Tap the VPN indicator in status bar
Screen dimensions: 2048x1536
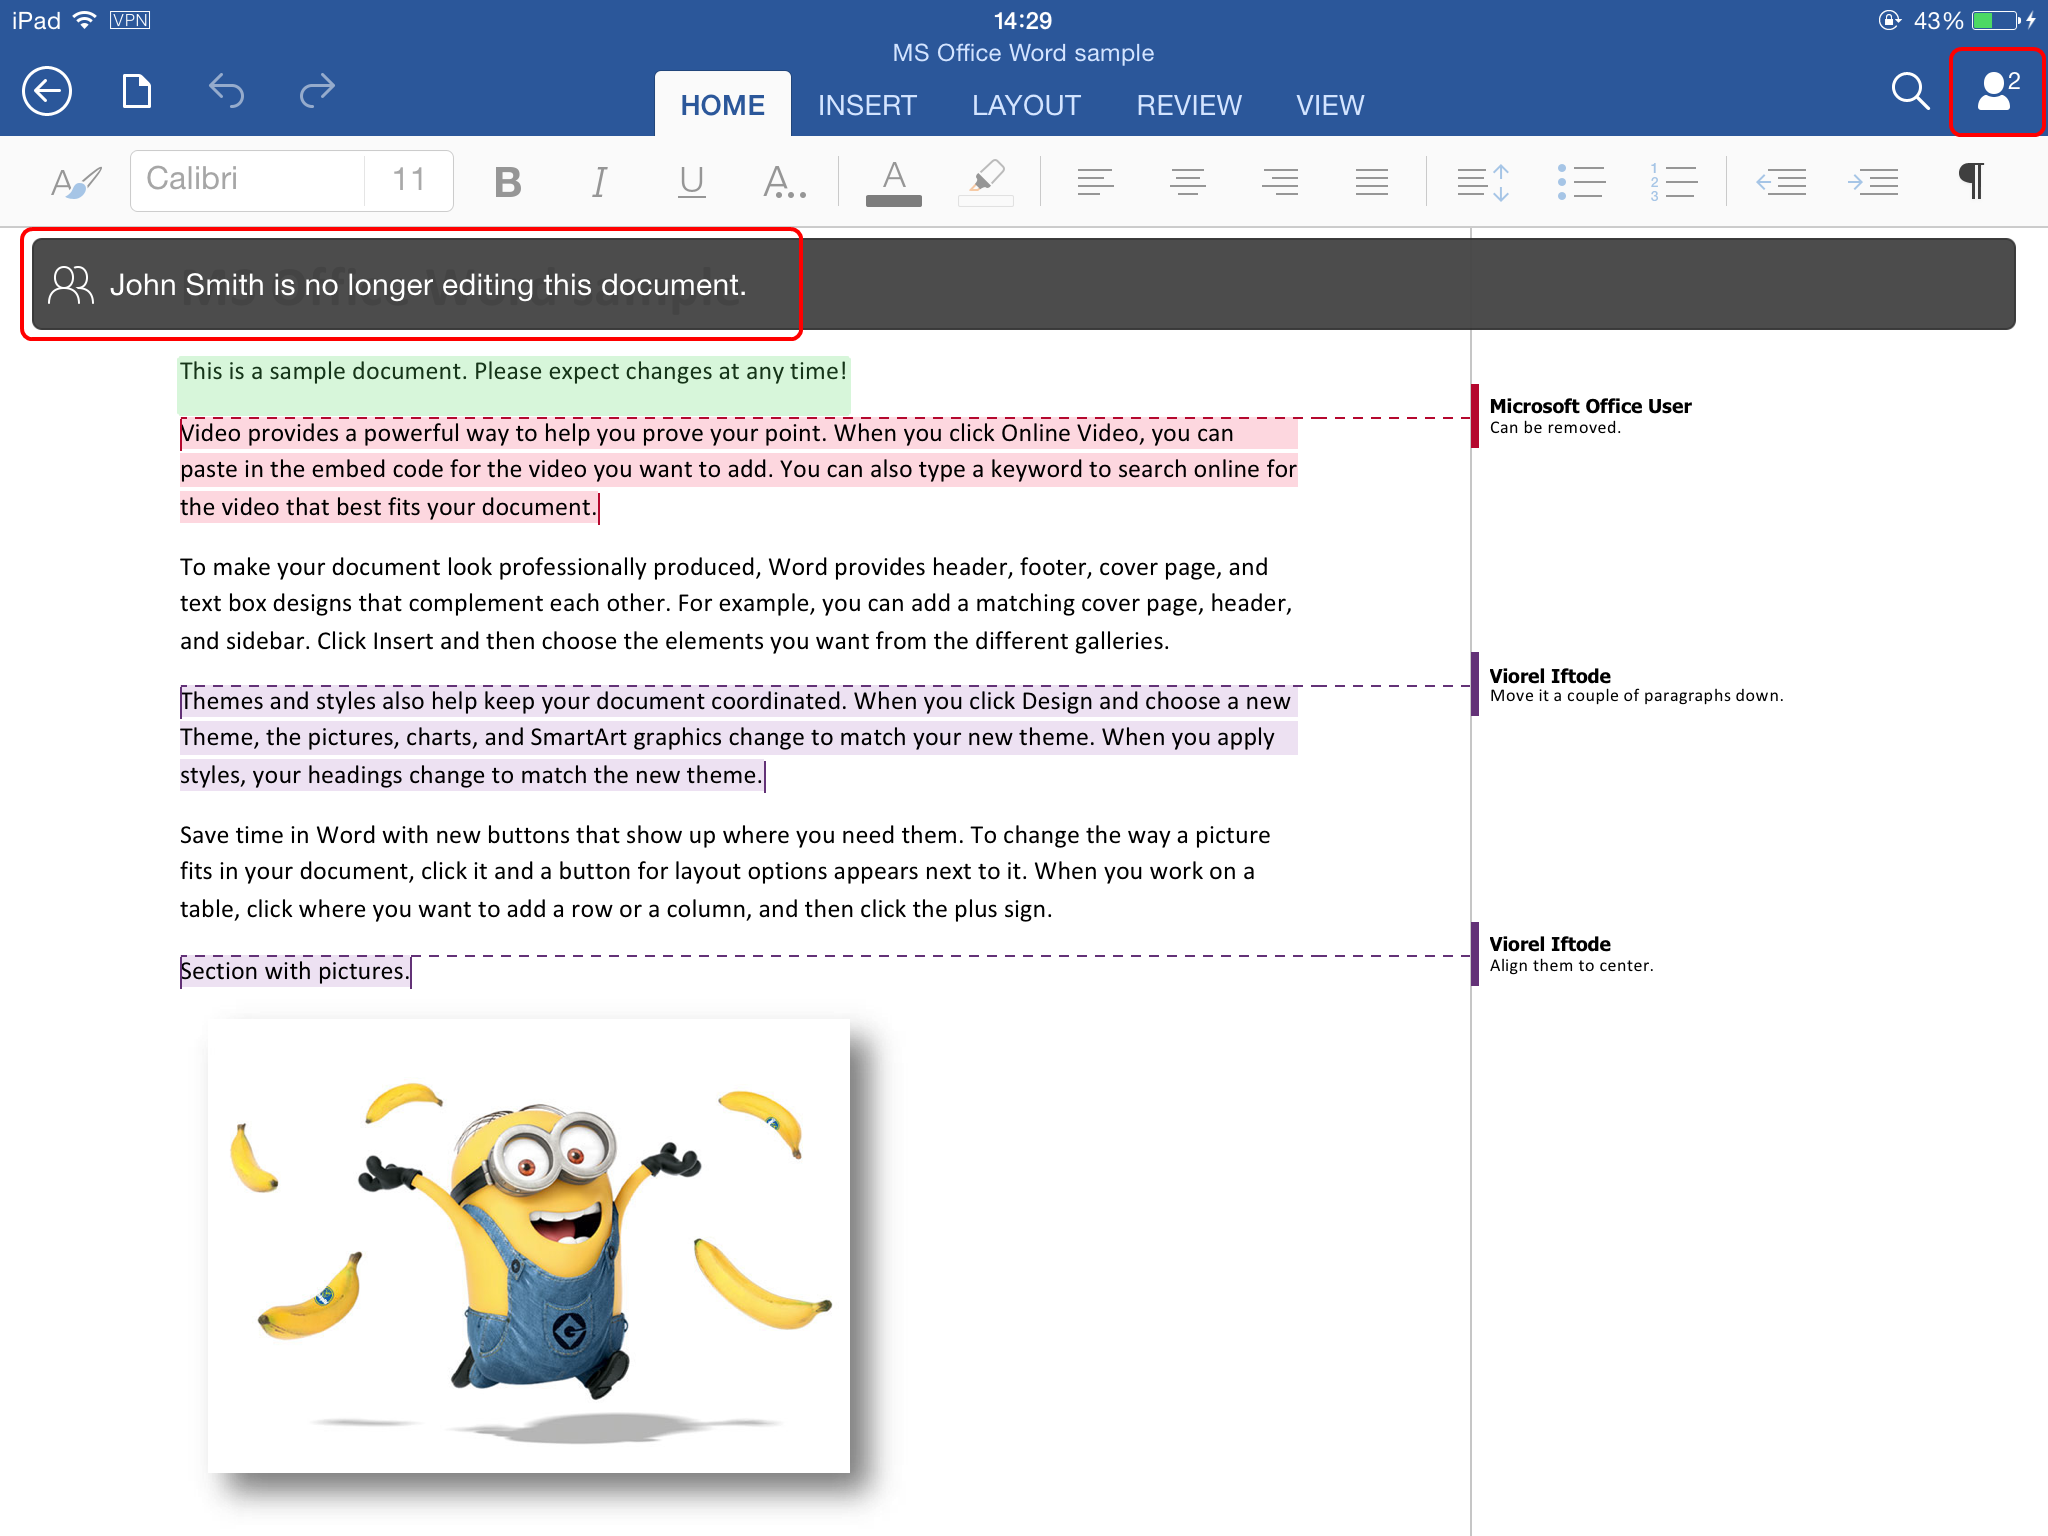tap(130, 20)
